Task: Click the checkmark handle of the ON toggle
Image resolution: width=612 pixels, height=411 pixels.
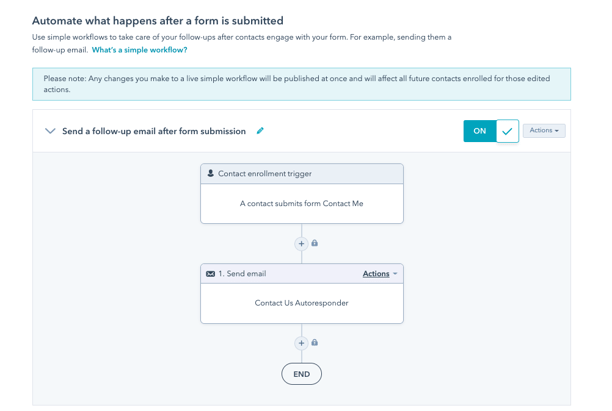Action: tap(507, 131)
